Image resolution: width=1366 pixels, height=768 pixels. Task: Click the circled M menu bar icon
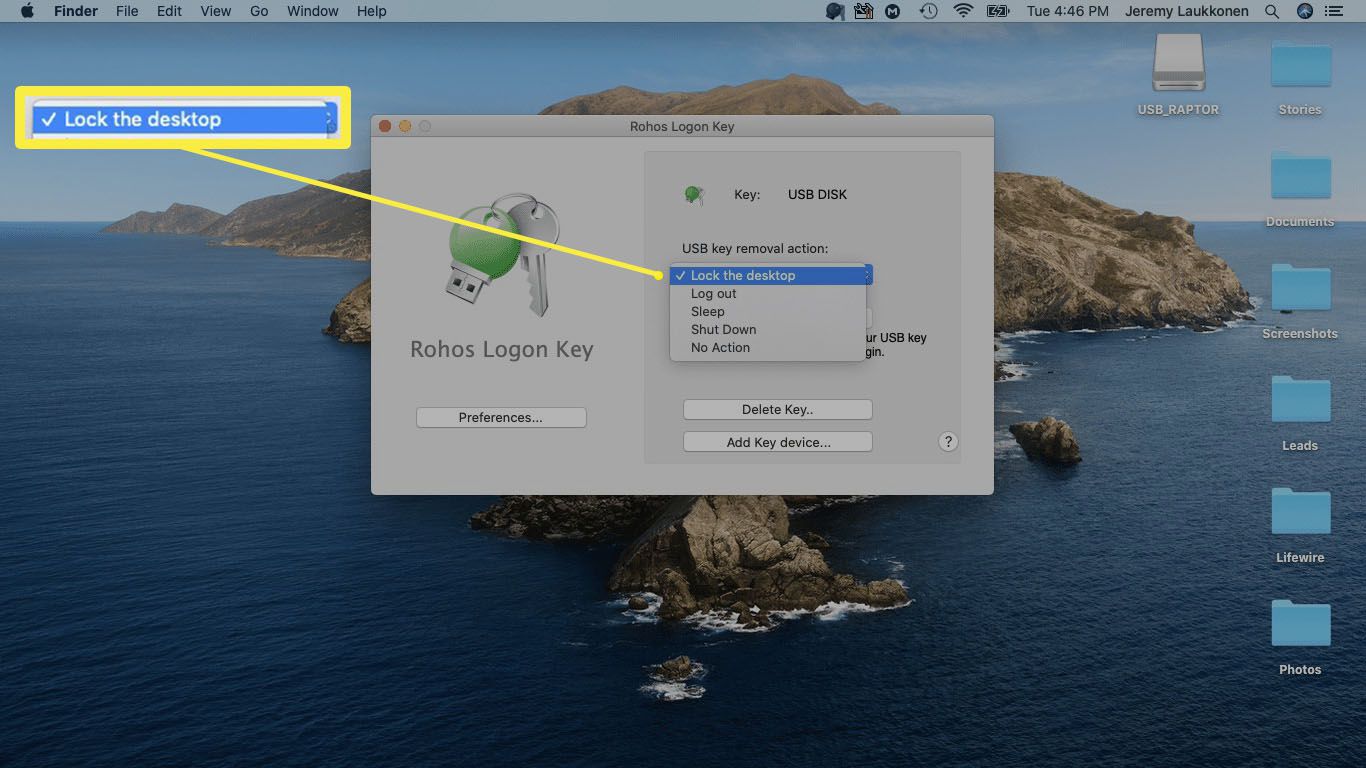click(x=893, y=11)
